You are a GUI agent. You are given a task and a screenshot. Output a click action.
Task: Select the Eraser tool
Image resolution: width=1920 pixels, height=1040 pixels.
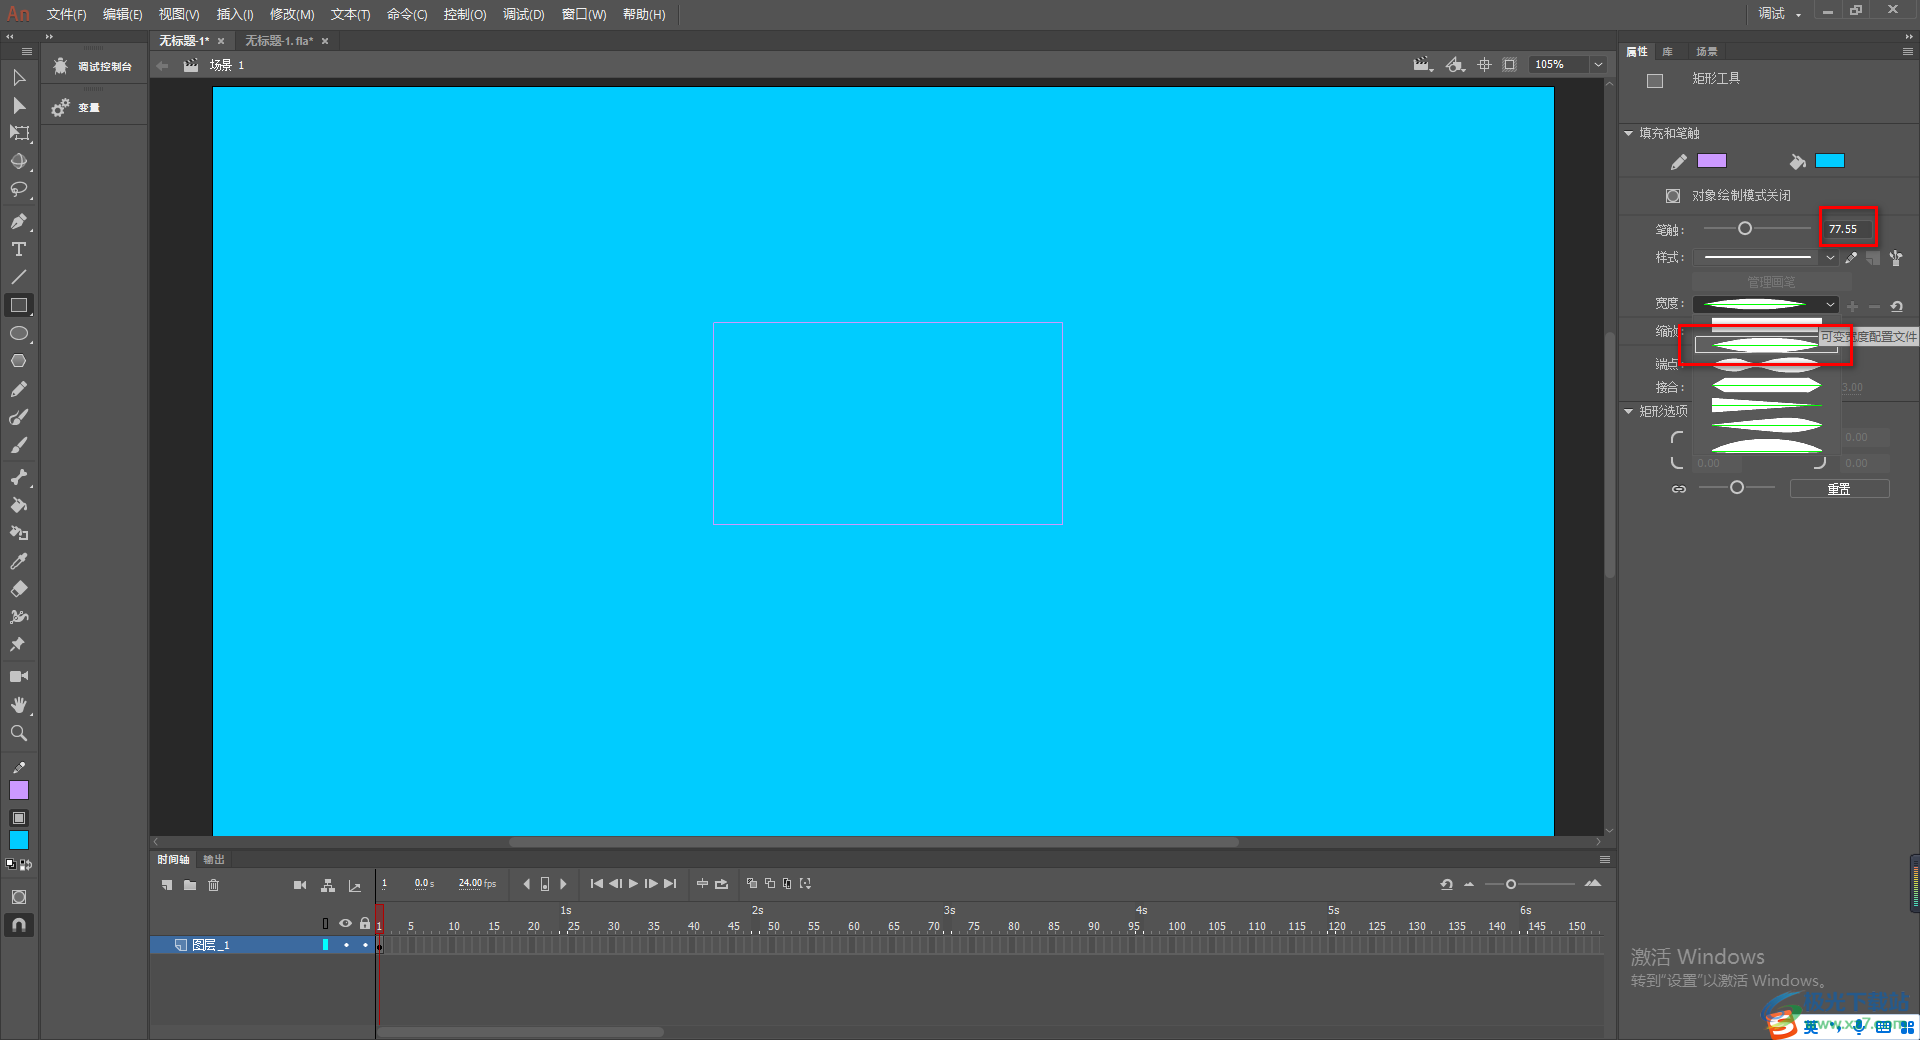click(x=19, y=589)
